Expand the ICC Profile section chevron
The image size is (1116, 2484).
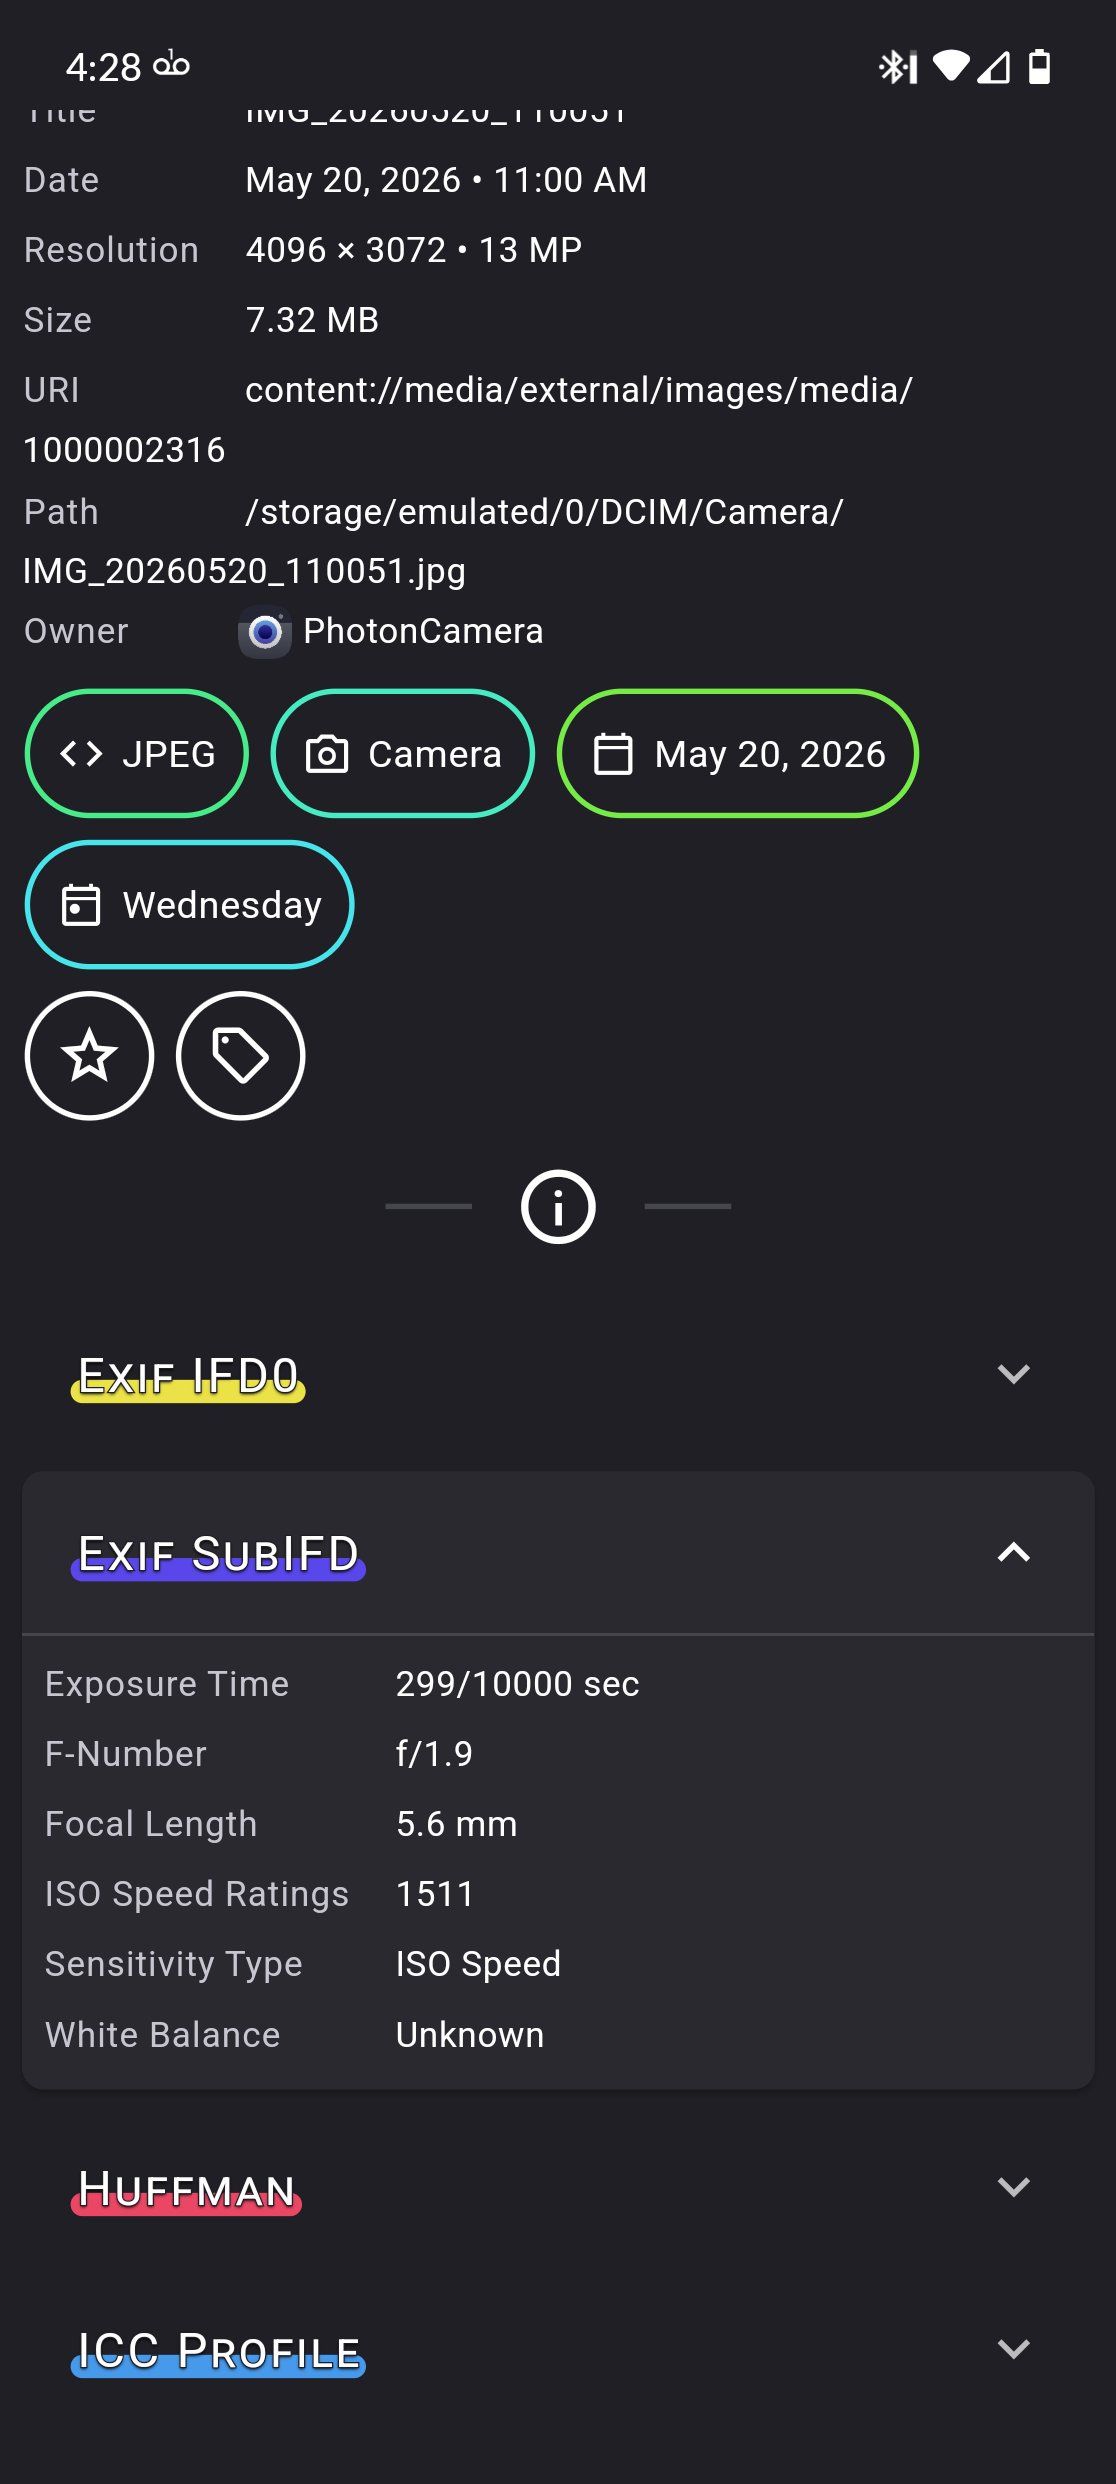1014,2349
